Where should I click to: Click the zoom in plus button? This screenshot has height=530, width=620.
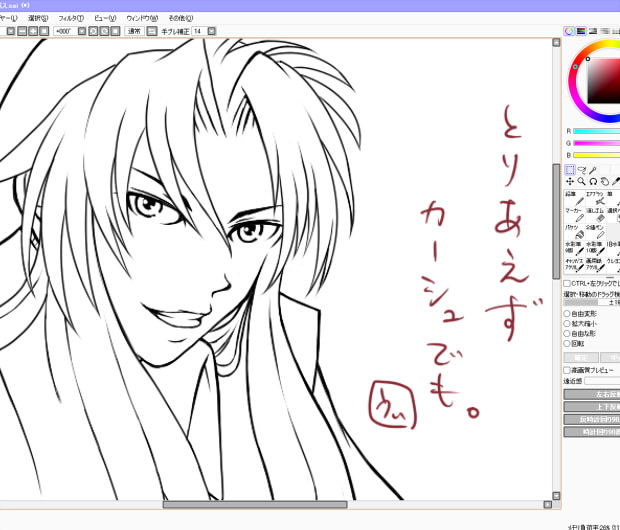click(x=33, y=31)
